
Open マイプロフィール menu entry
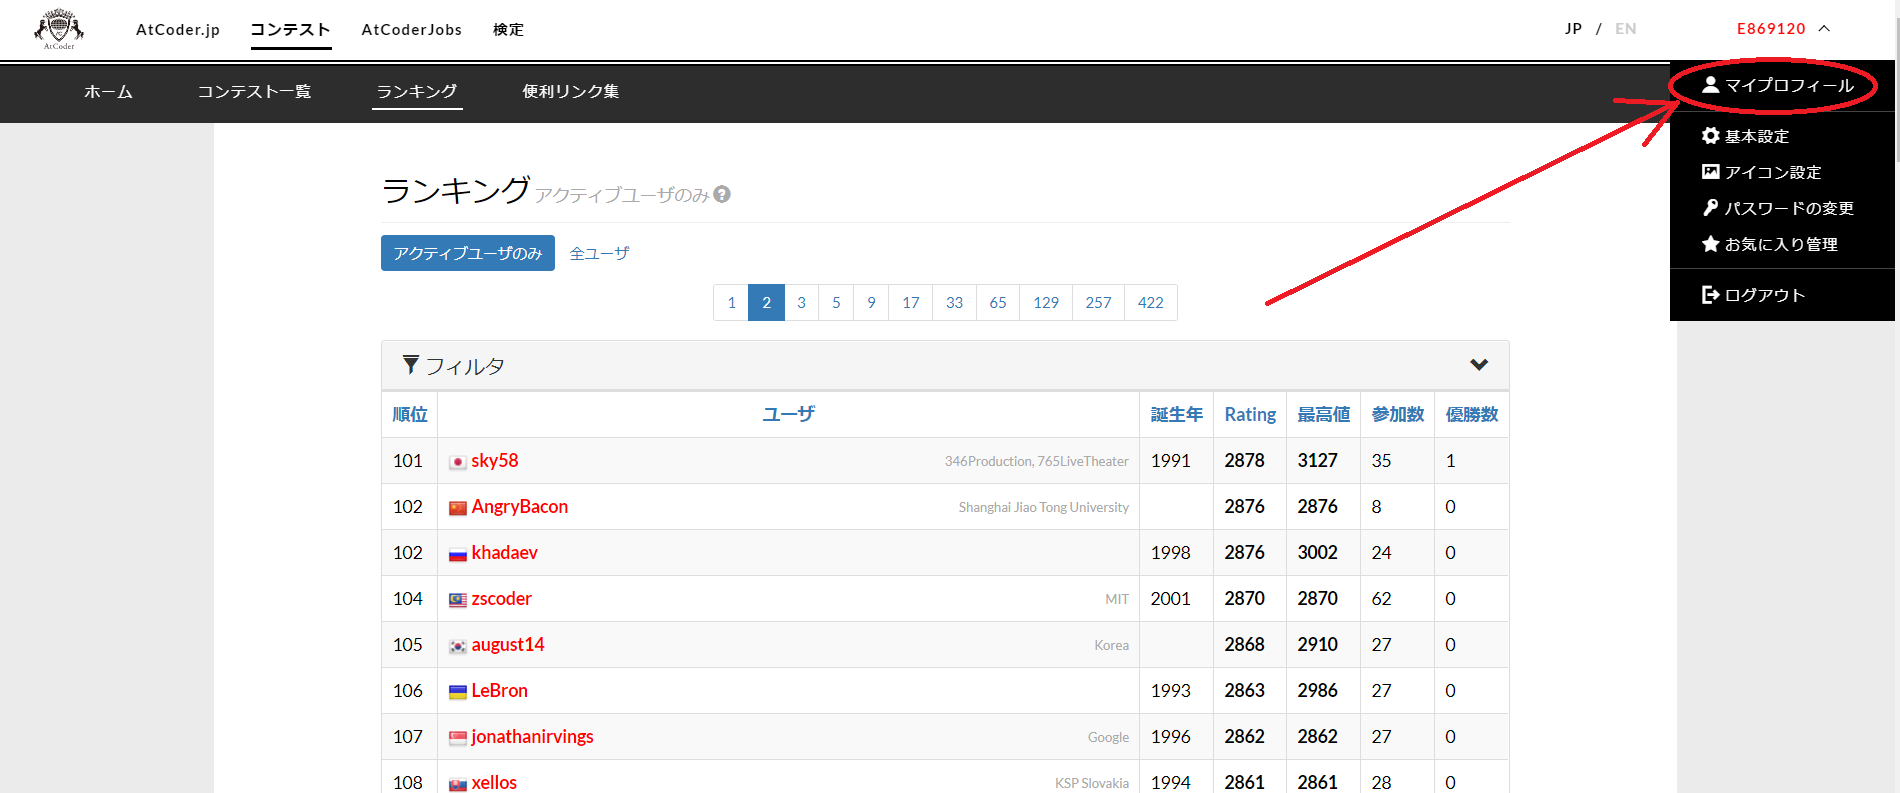pos(1779,85)
